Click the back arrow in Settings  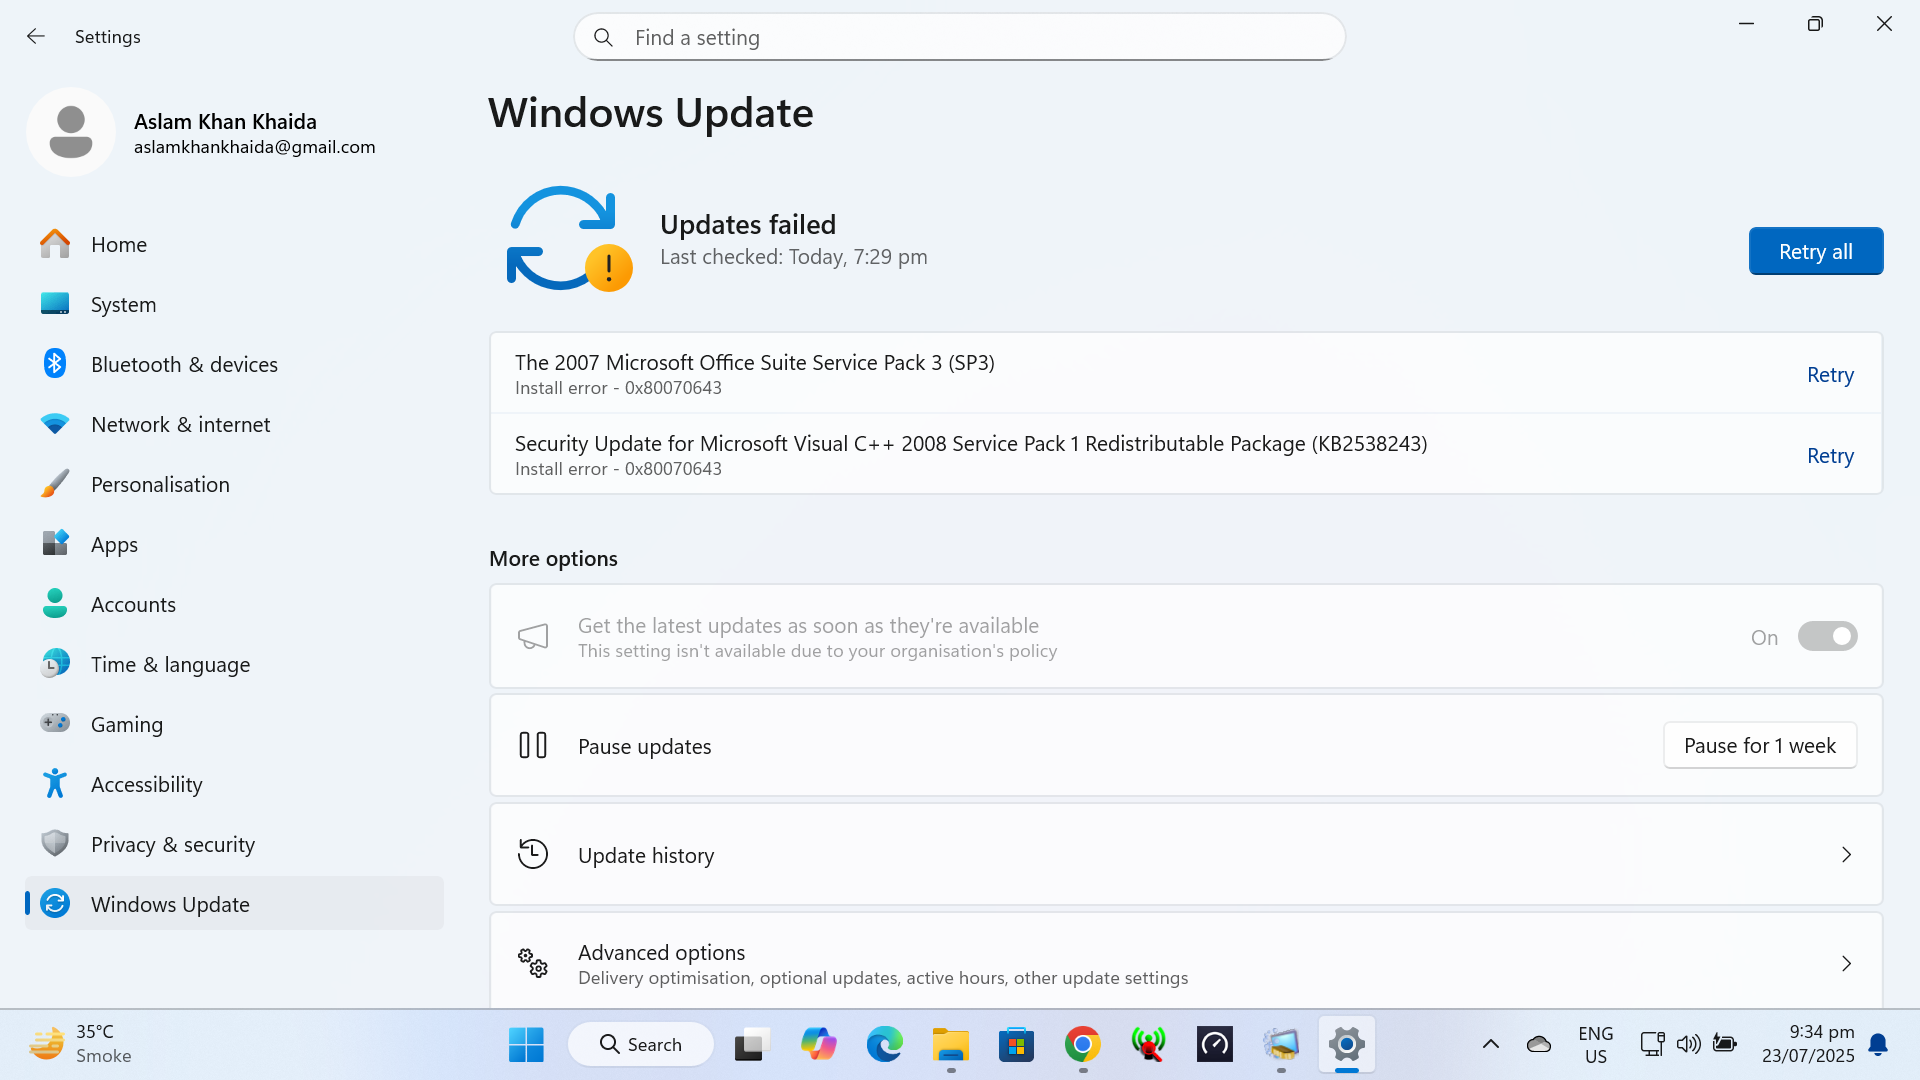[x=36, y=37]
